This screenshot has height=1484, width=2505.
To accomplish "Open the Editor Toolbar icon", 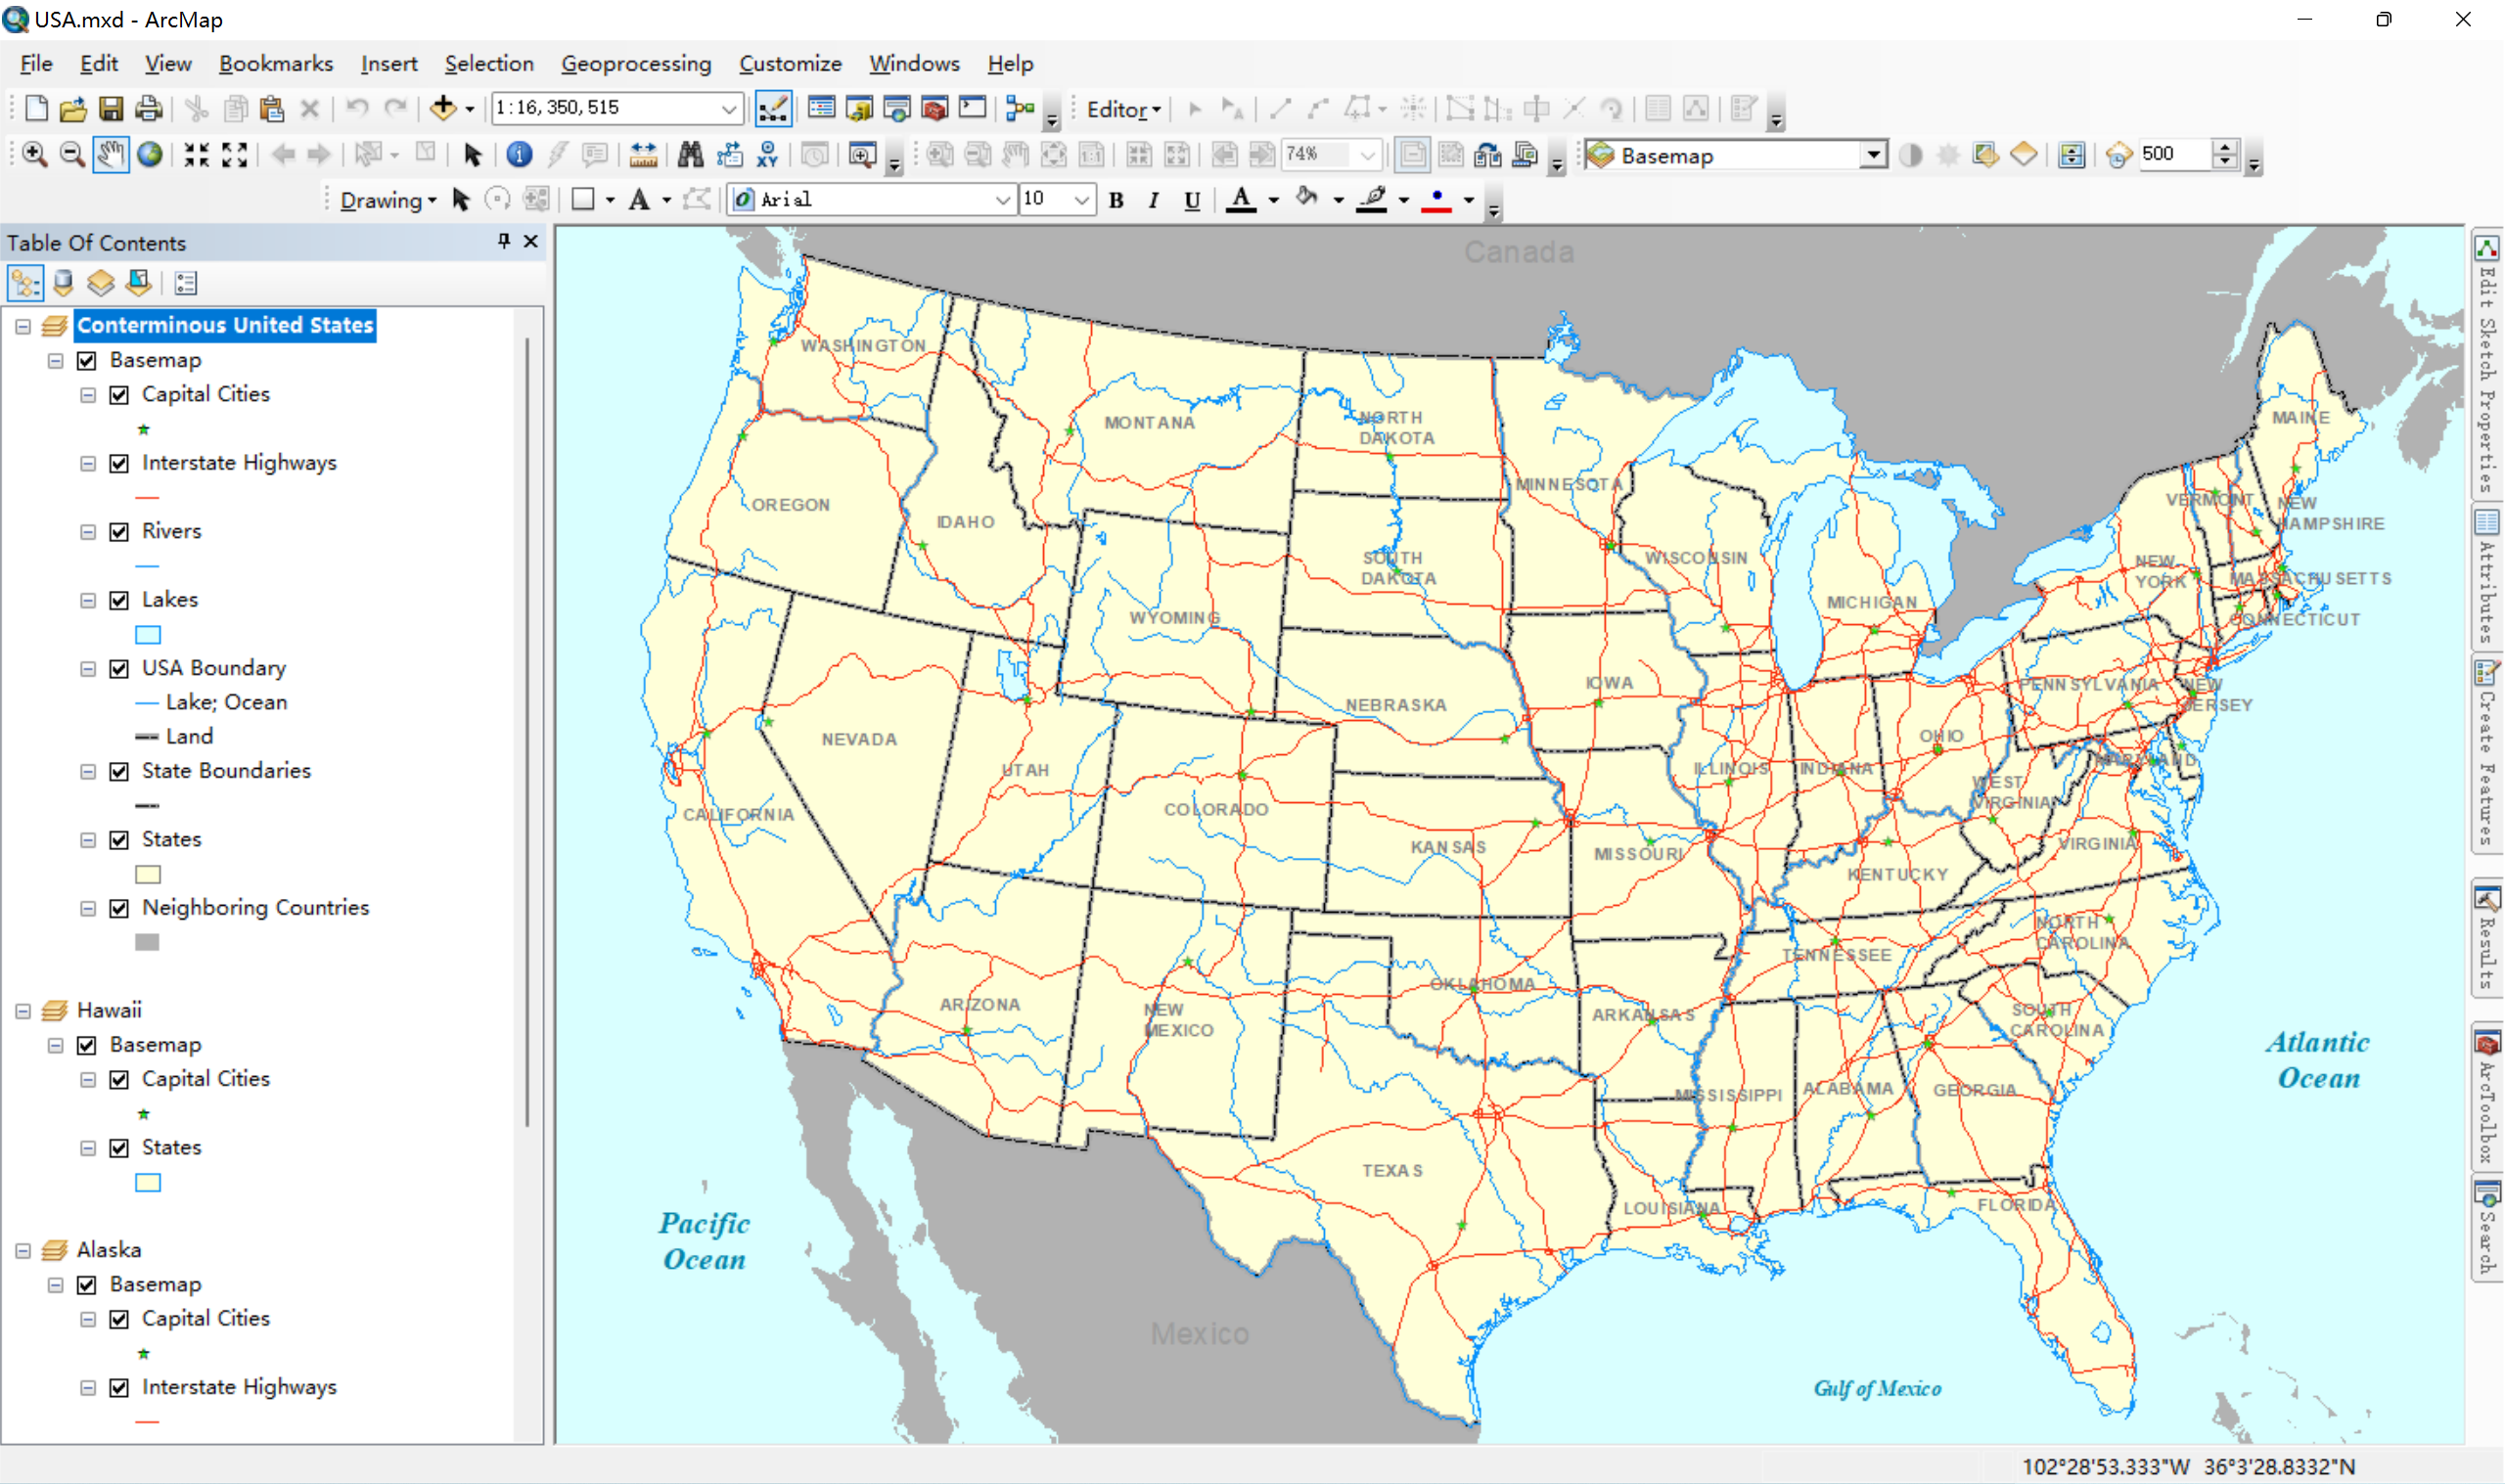I will [773, 108].
